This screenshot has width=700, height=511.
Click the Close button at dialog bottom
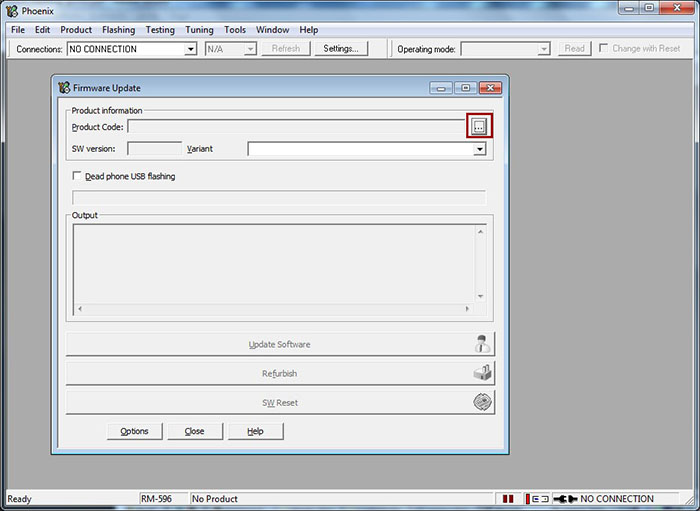(x=195, y=431)
